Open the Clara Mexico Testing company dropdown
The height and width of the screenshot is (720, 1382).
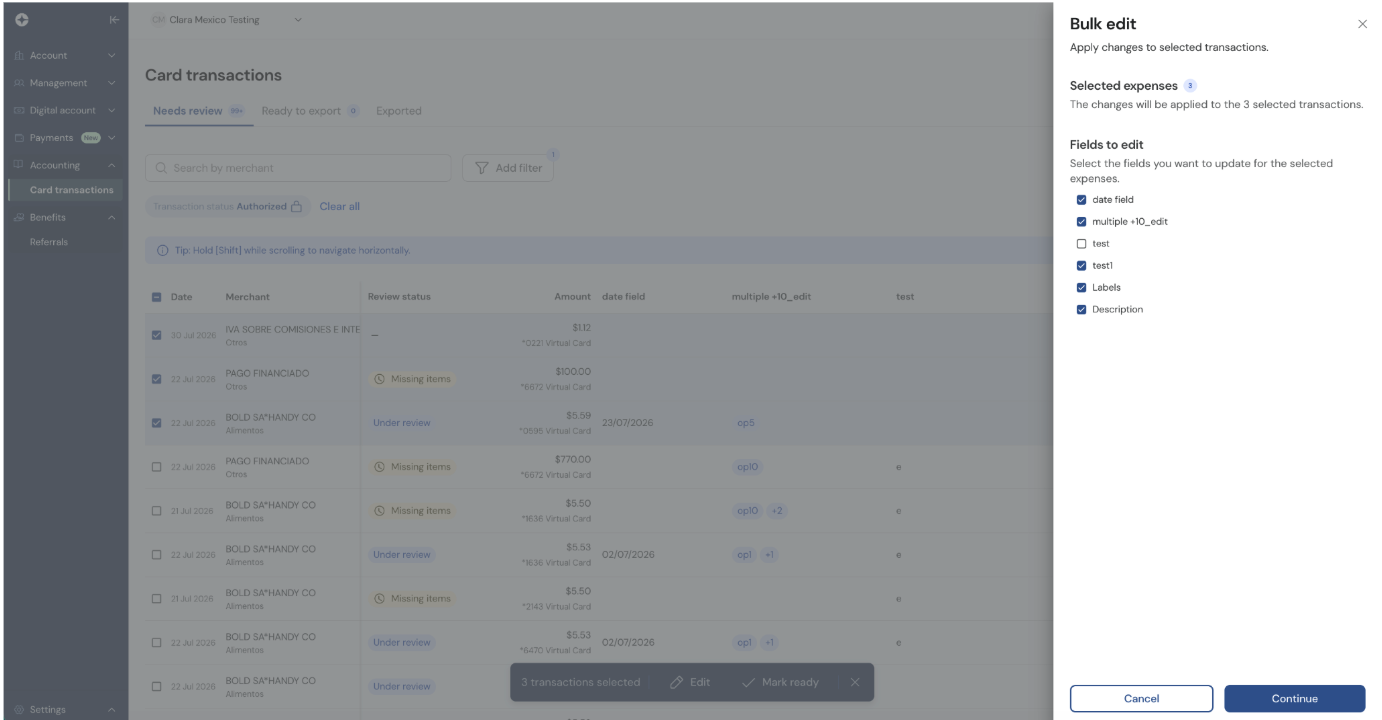pyautogui.click(x=227, y=20)
